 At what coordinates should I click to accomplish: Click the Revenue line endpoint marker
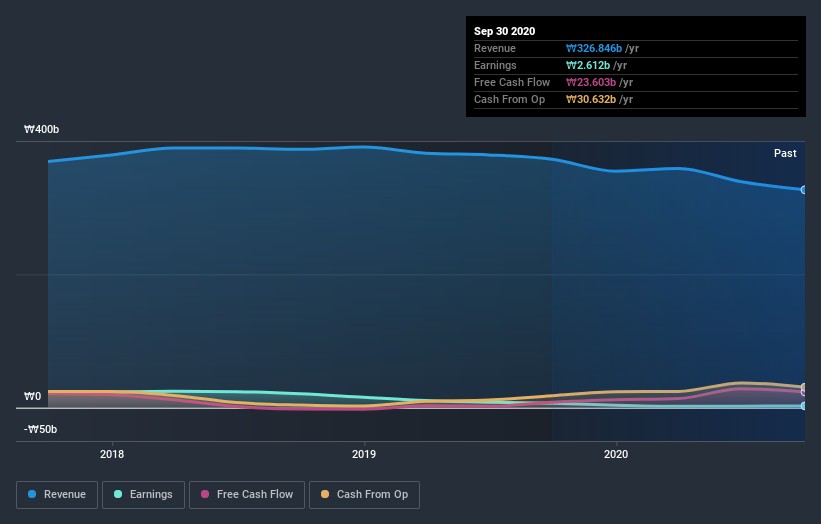click(x=804, y=190)
